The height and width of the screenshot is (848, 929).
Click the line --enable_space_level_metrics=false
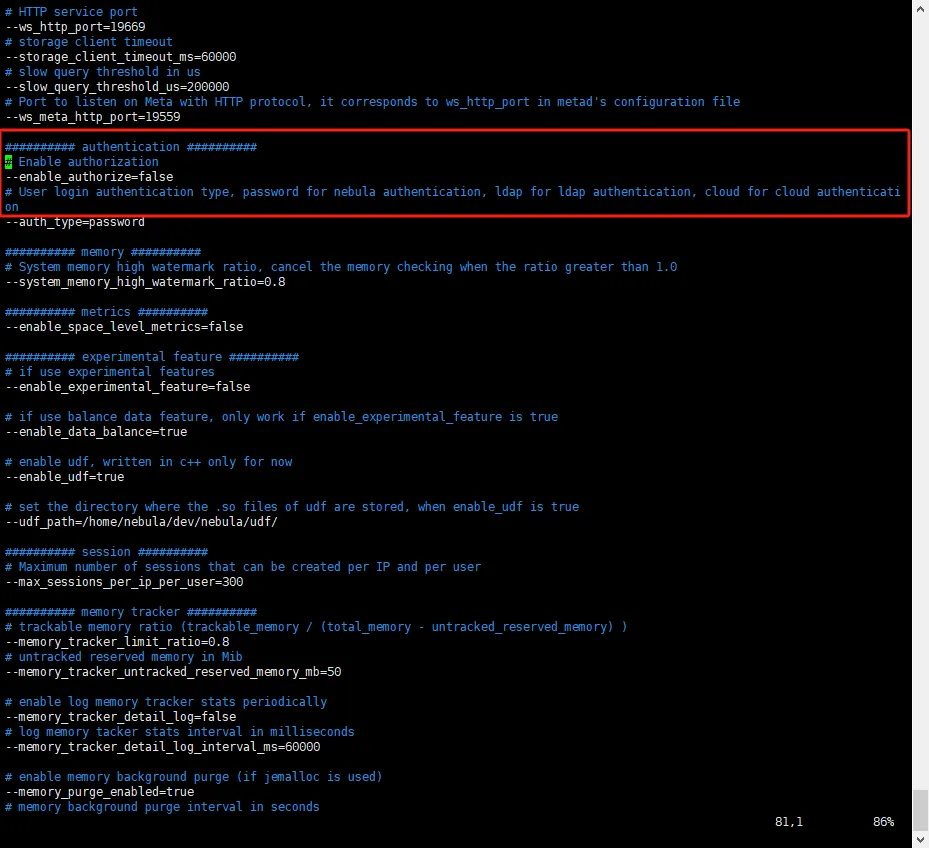tap(124, 327)
